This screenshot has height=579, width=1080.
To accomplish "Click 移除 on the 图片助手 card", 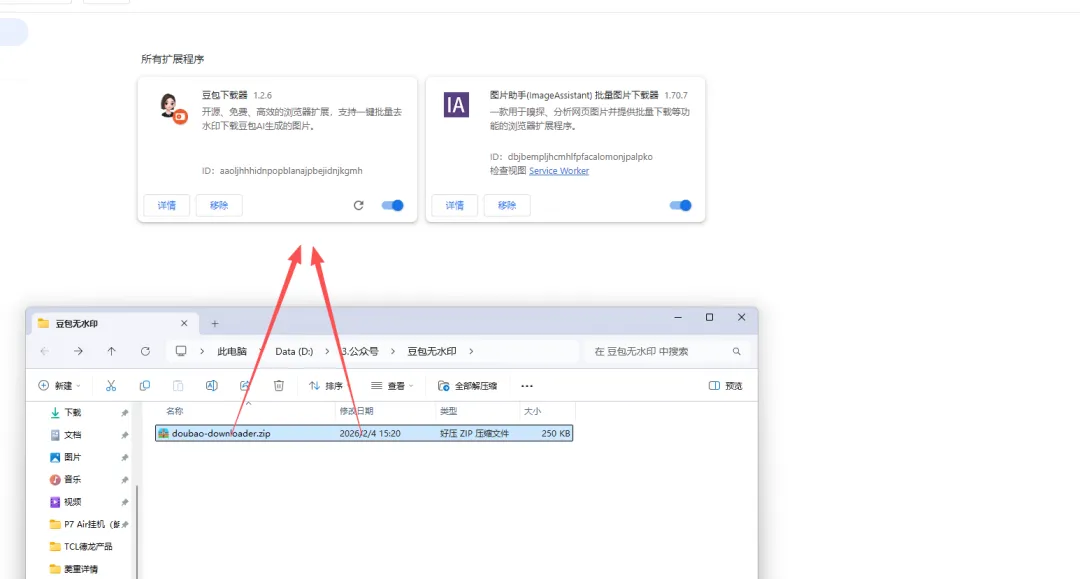I will pos(507,205).
